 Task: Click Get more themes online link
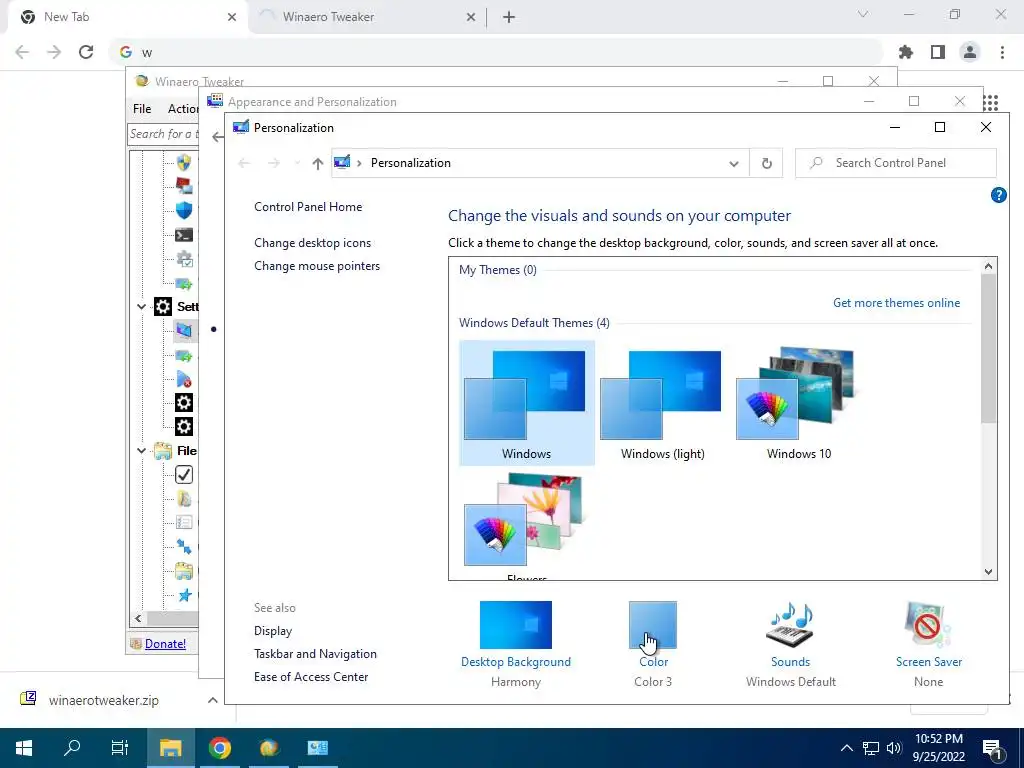897,303
